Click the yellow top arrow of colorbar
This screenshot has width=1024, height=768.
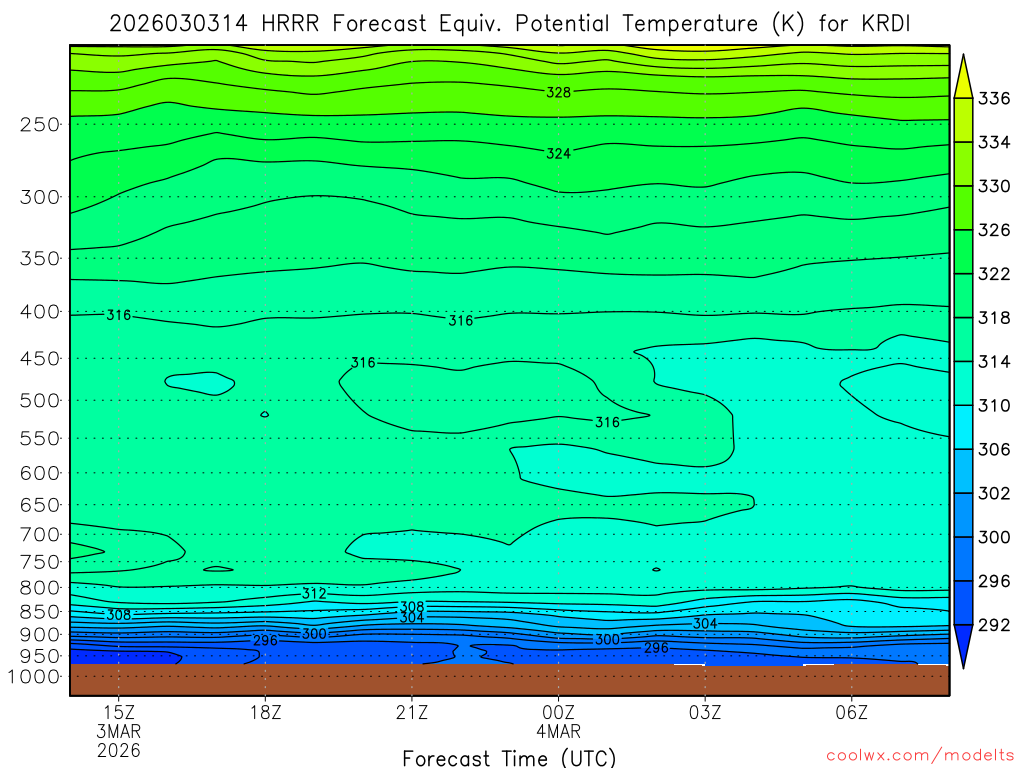click(x=963, y=77)
